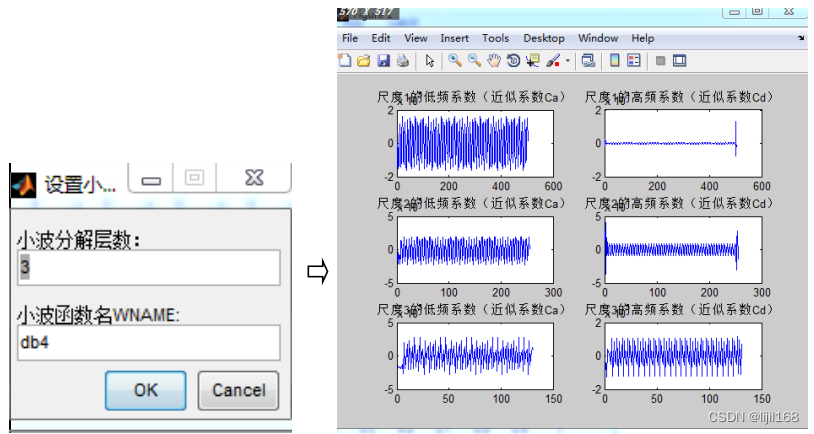Click the scale 1 Ca approximation plot

tap(475, 143)
